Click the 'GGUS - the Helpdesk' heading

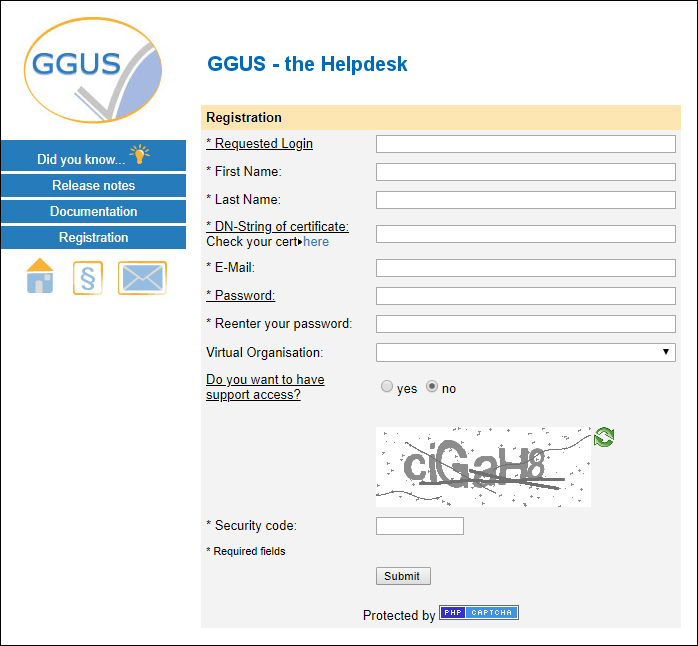(307, 64)
